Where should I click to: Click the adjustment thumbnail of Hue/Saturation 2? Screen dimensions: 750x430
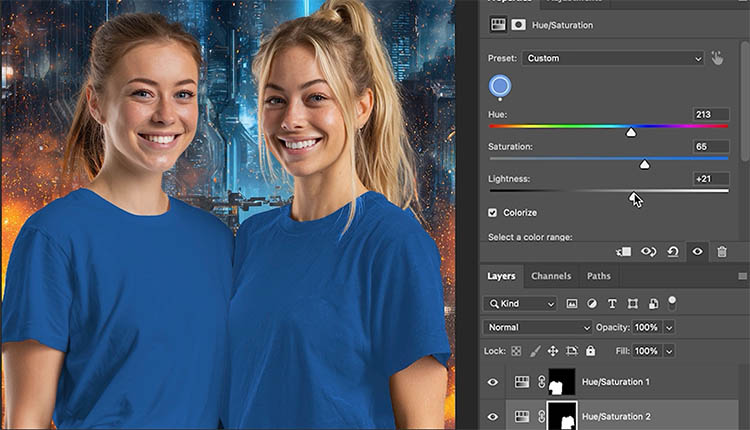tap(522, 417)
